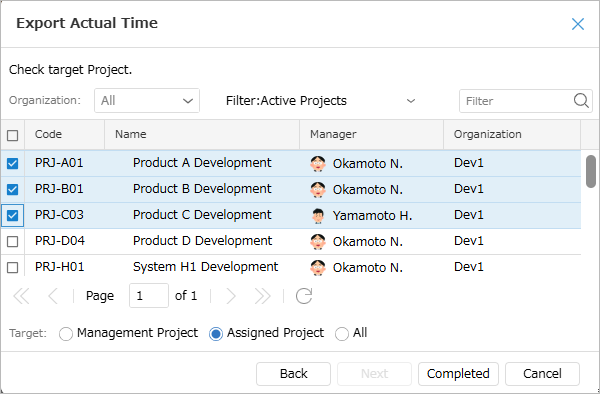Image resolution: width=600 pixels, height=394 pixels.
Task: Click the search magnifier icon in Filter box
Action: tap(581, 101)
